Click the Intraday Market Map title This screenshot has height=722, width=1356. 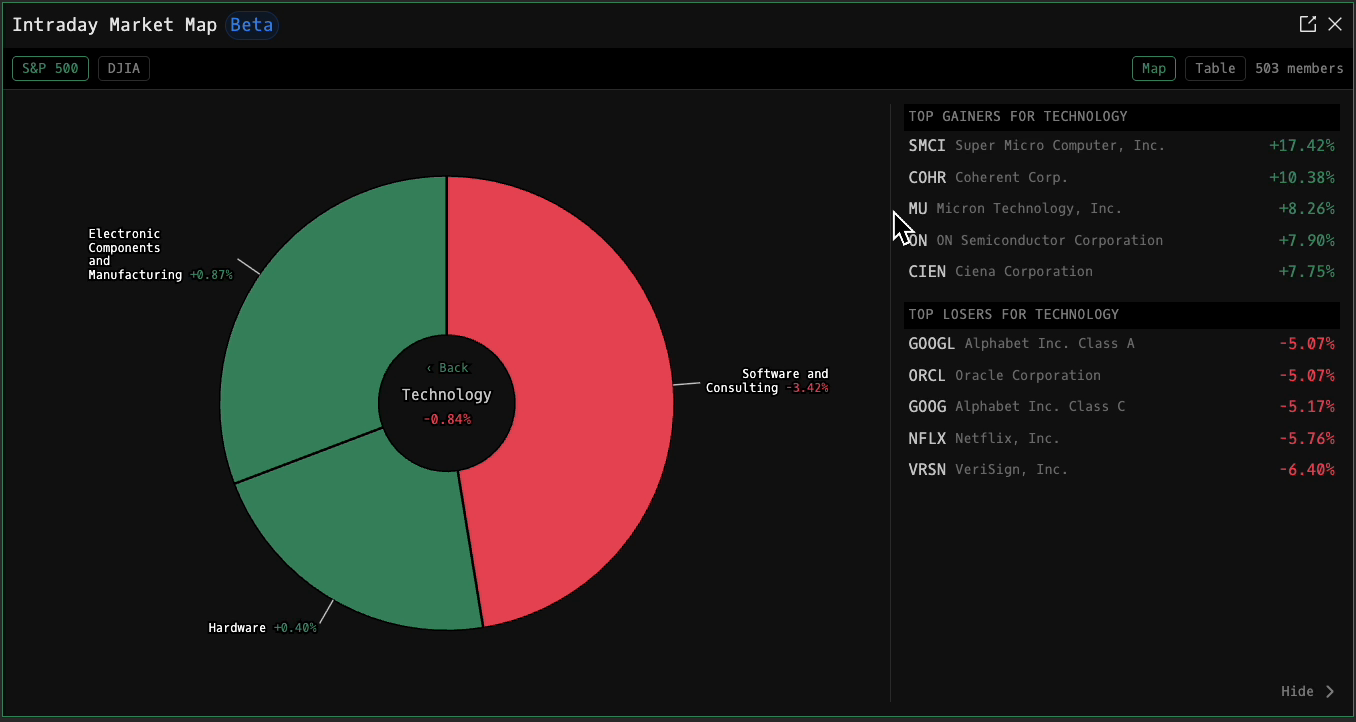[x=114, y=25]
